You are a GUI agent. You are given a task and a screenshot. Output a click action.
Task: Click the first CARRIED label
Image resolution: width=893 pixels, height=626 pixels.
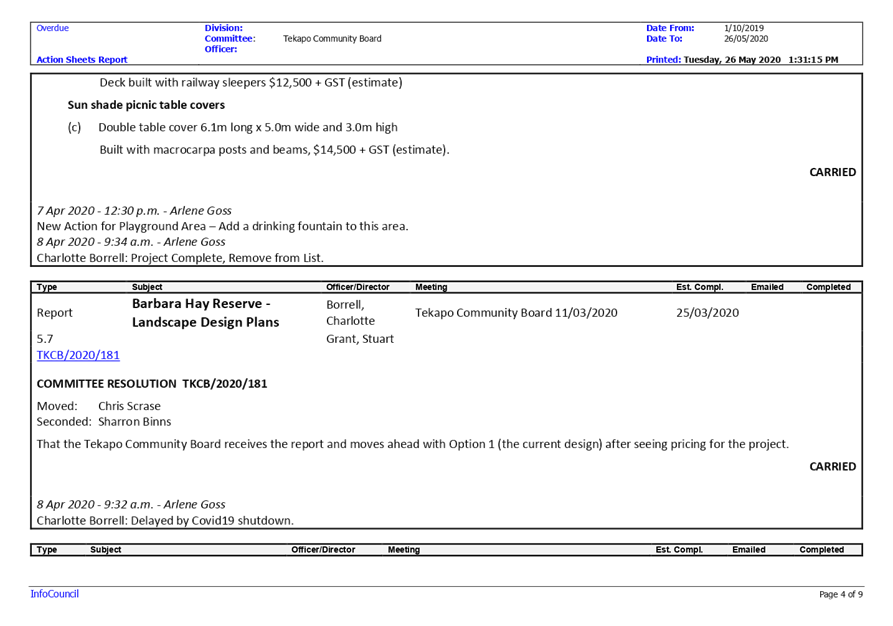pyautogui.click(x=833, y=172)
